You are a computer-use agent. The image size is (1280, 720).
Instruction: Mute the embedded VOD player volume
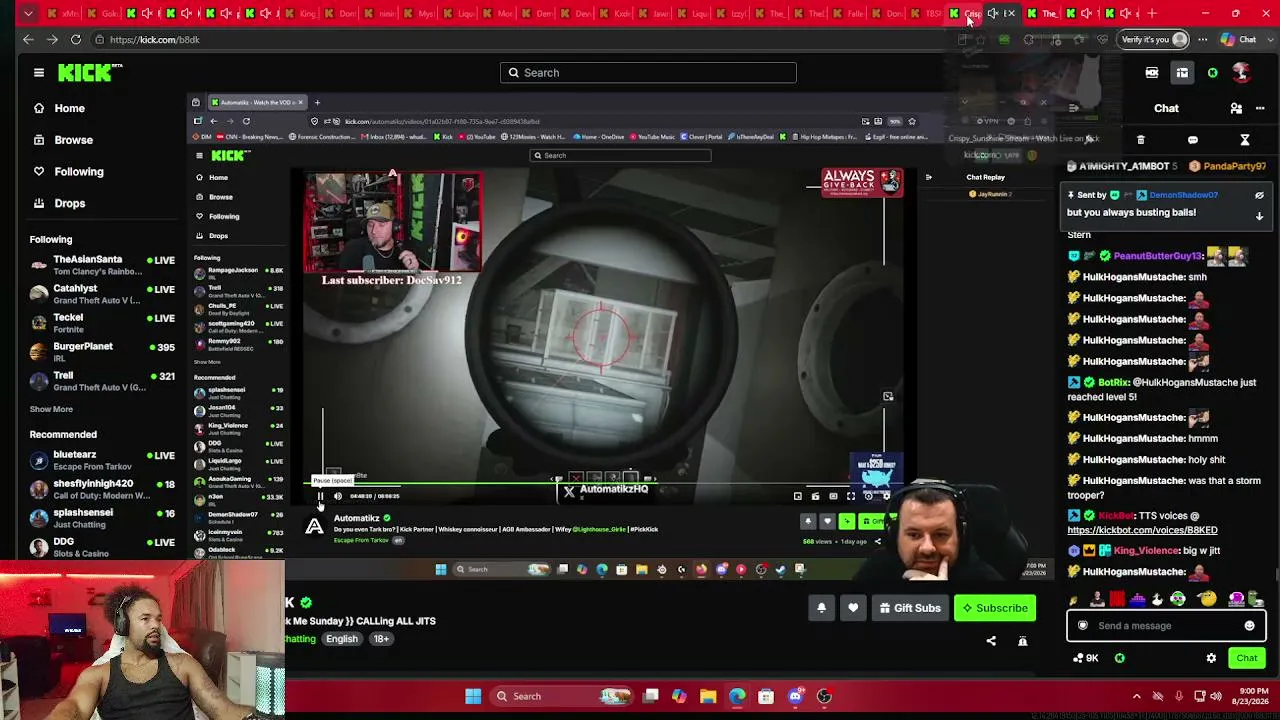coord(338,496)
